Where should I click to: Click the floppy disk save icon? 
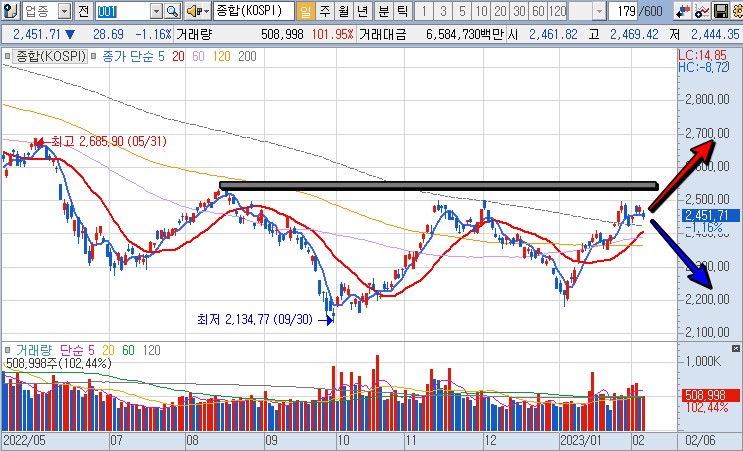[x=720, y=11]
